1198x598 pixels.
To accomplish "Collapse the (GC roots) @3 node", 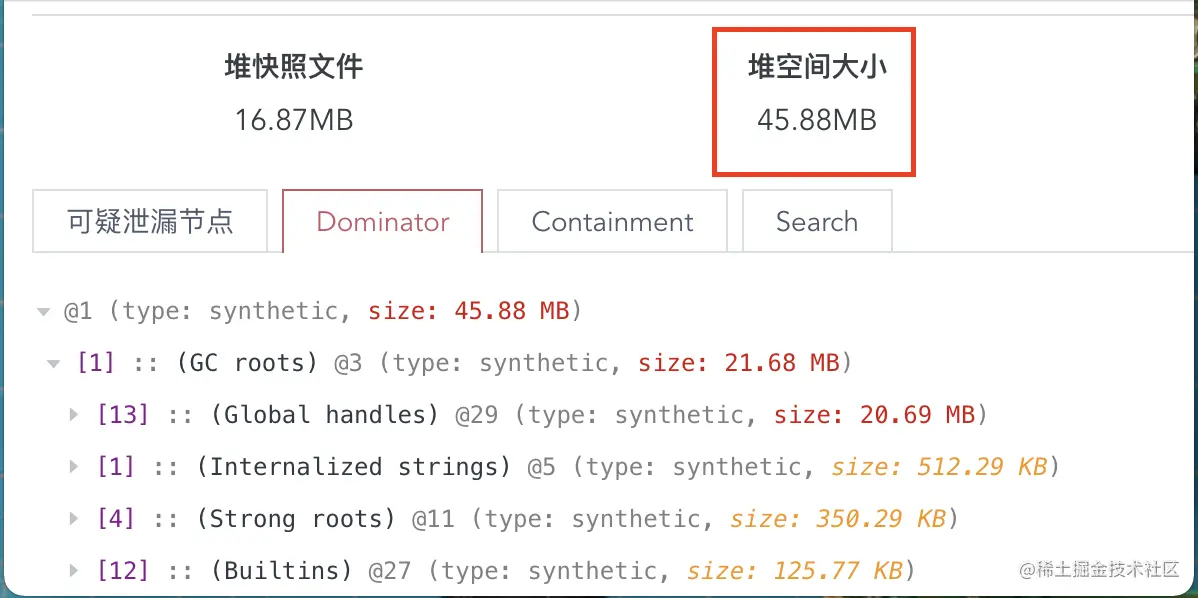I will [54, 363].
